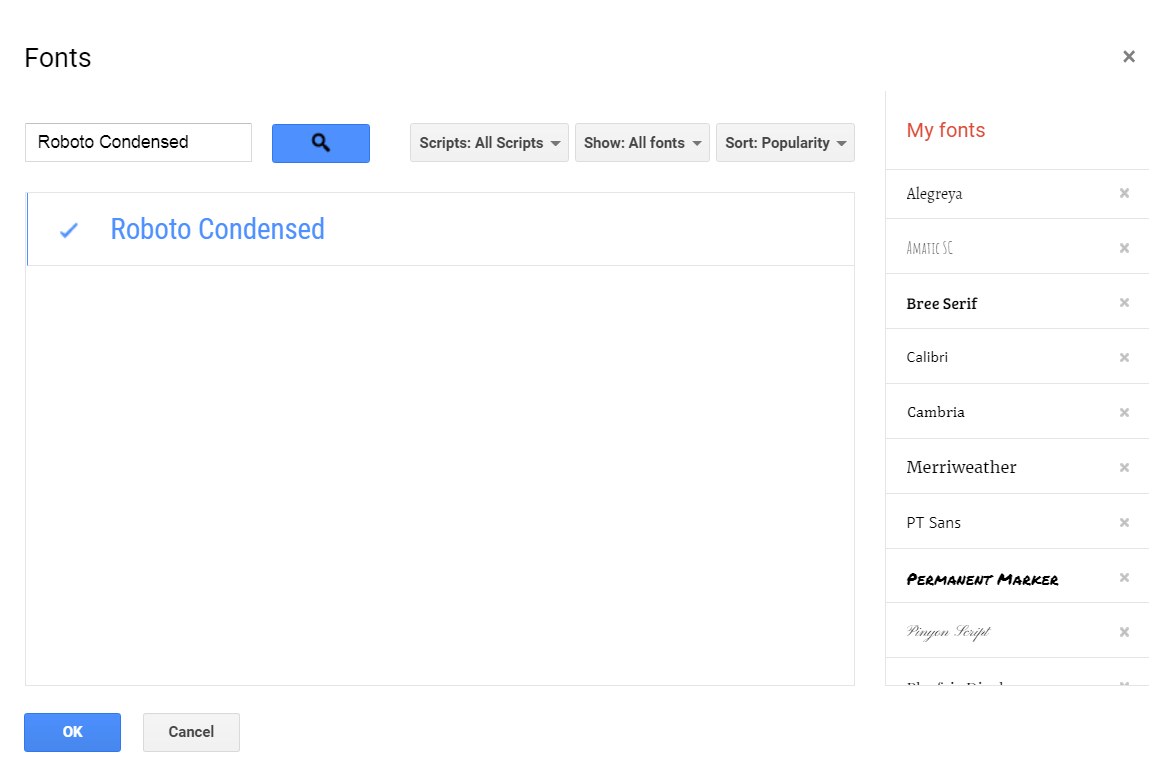This screenshot has width=1149, height=764.
Task: Open the Sort: Popularity dropdown
Action: (785, 143)
